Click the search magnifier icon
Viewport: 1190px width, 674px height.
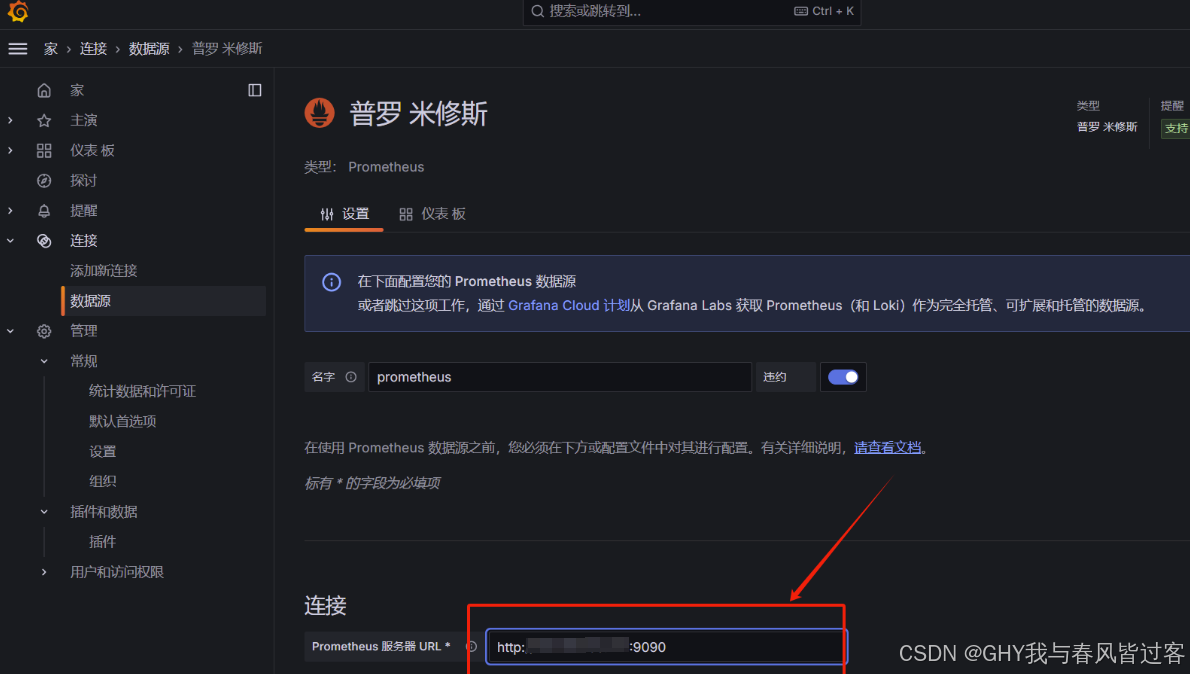pyautogui.click(x=537, y=11)
